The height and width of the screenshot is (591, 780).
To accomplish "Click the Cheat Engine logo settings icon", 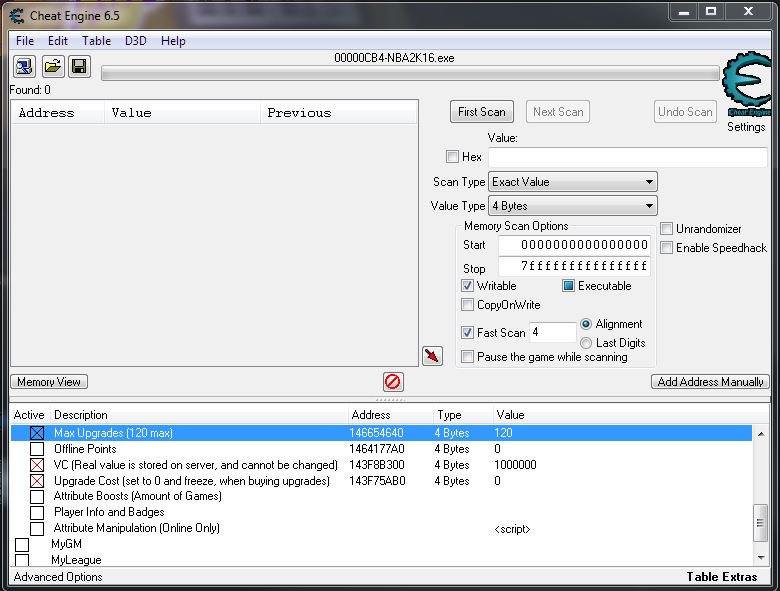I will 748,83.
